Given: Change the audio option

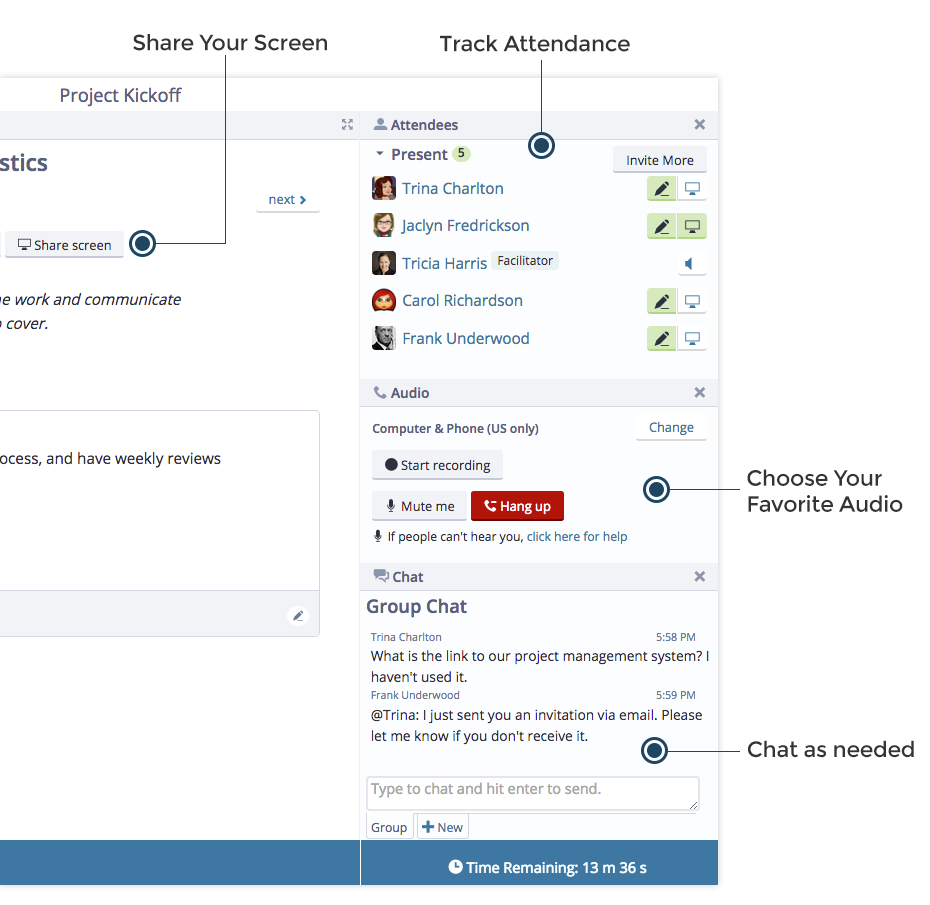Looking at the screenshot, I should (x=671, y=427).
